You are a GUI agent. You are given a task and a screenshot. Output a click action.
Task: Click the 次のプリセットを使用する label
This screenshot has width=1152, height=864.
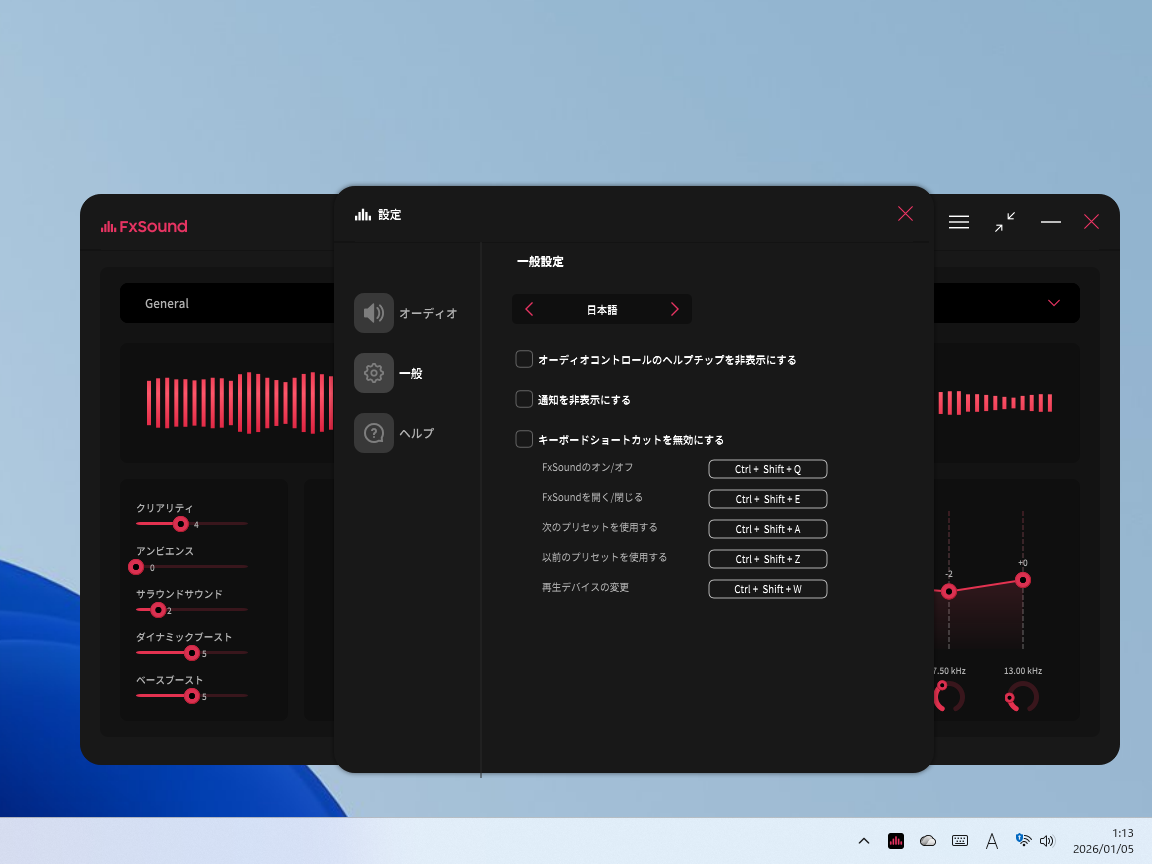click(600, 528)
